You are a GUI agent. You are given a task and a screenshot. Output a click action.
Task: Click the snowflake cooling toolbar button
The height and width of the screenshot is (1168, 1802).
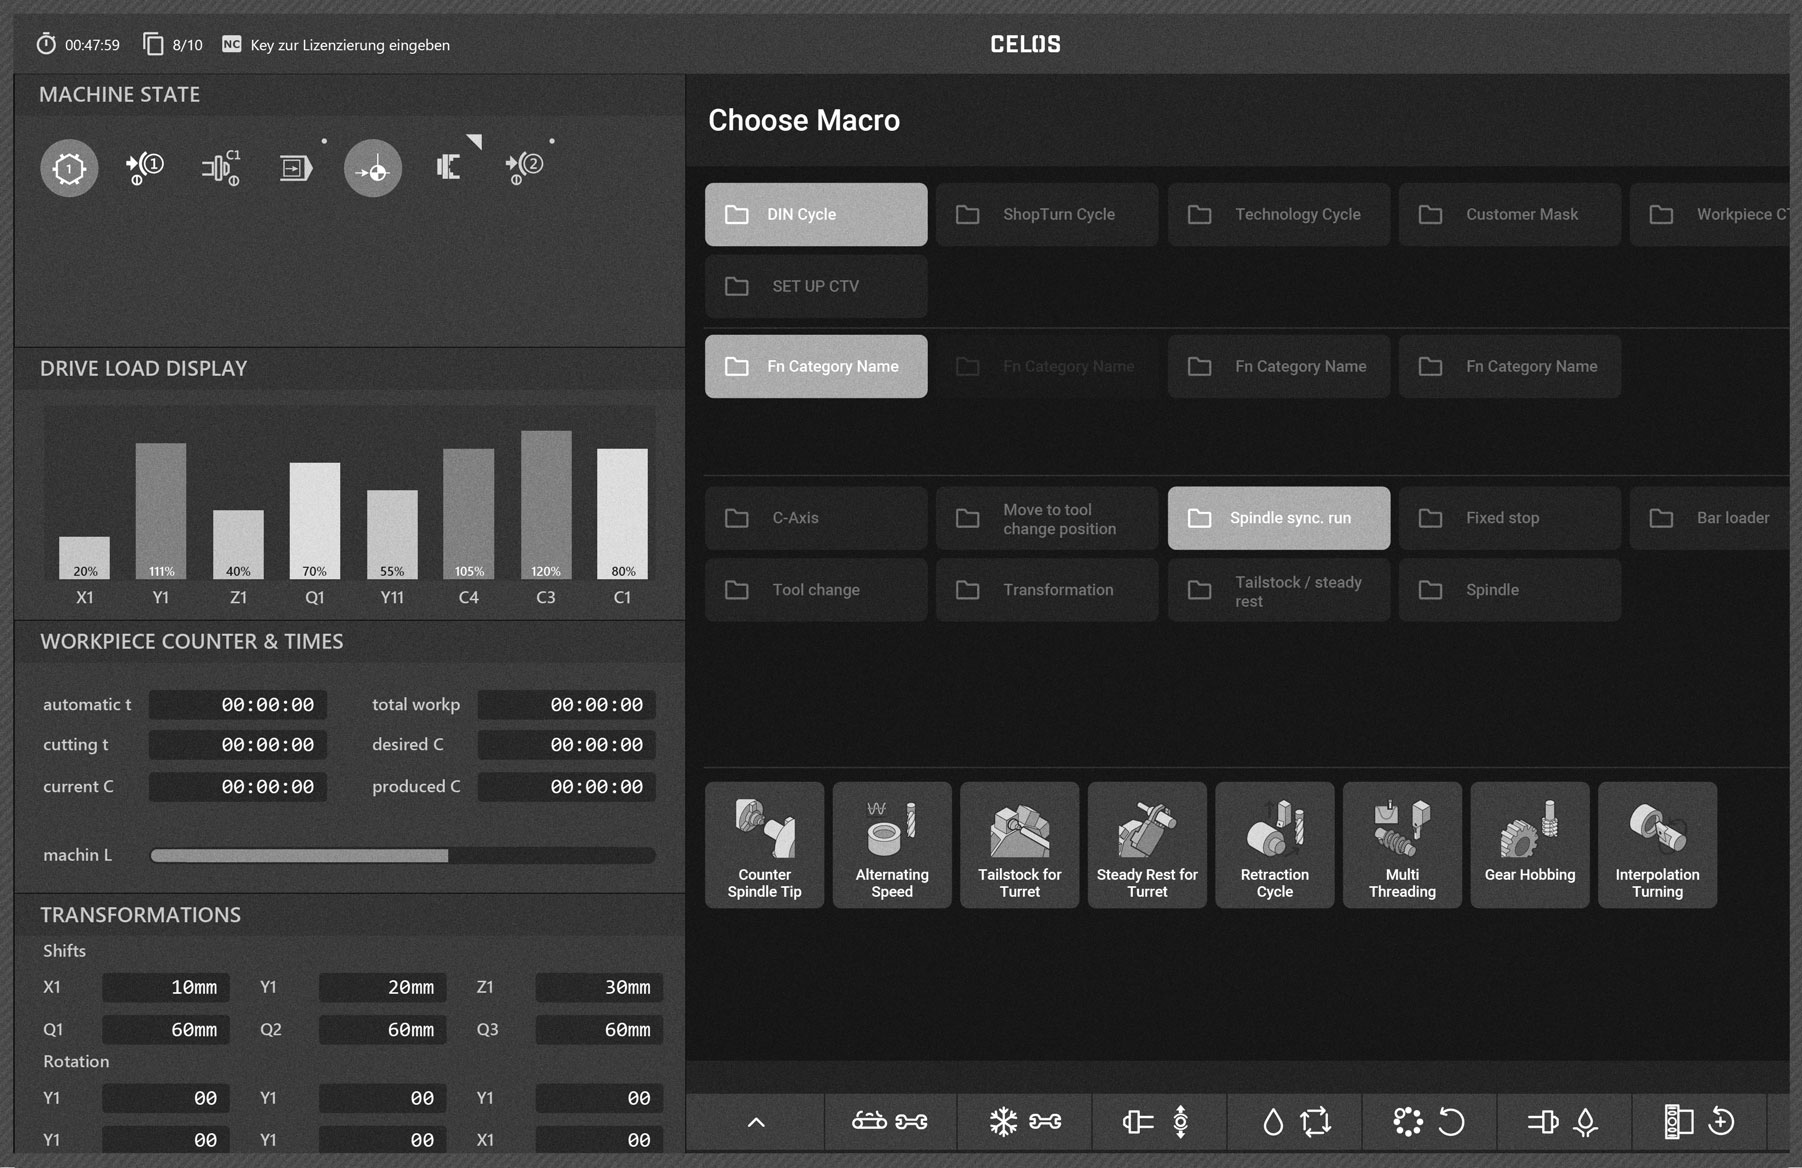[x=1025, y=1122]
